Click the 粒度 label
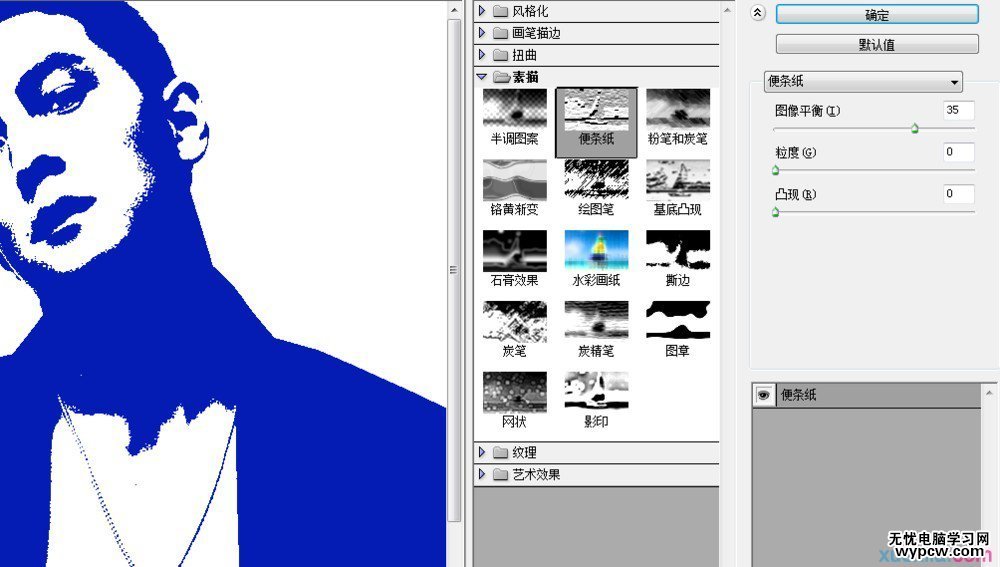This screenshot has width=1000, height=567. tap(795, 152)
